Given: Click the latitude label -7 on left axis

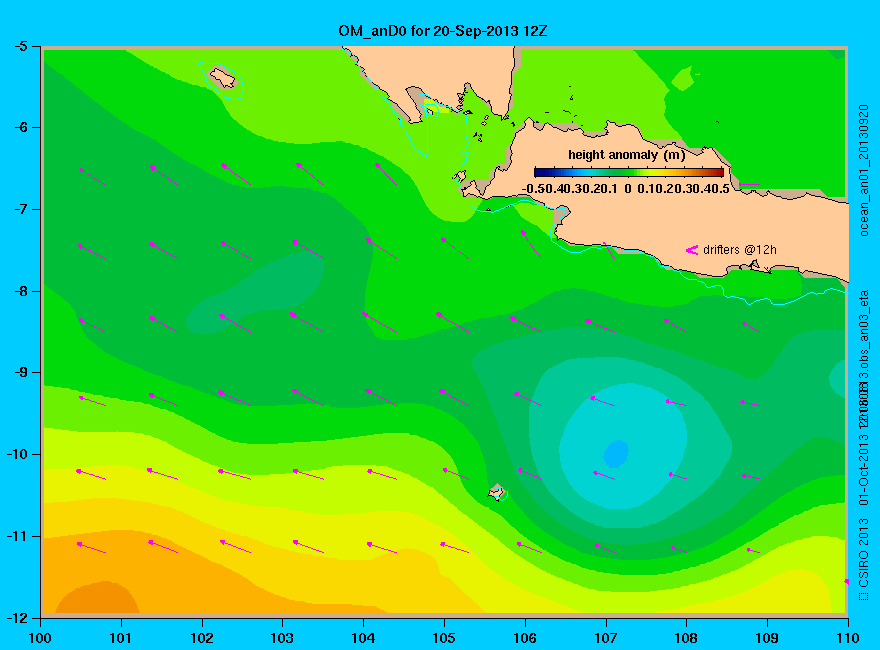Looking at the screenshot, I should (20, 209).
